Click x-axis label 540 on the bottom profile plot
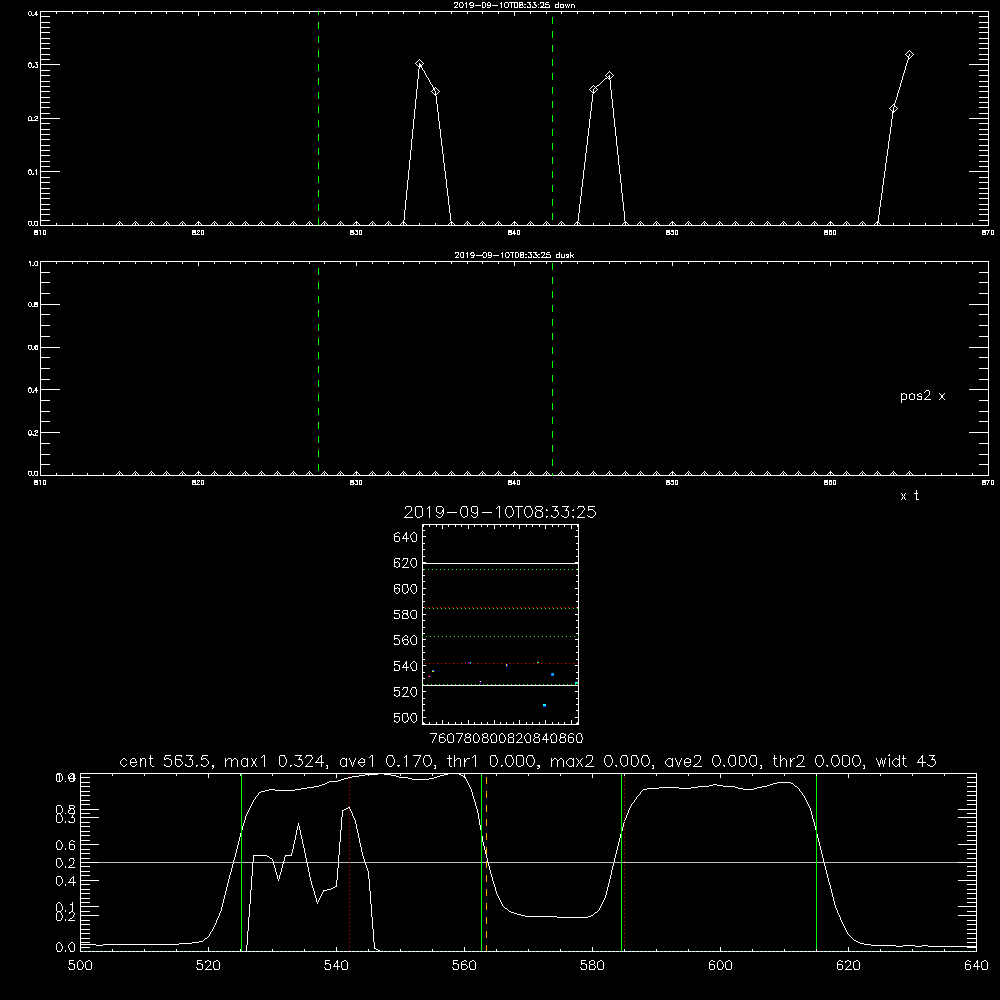1000x1000 pixels. [336, 966]
